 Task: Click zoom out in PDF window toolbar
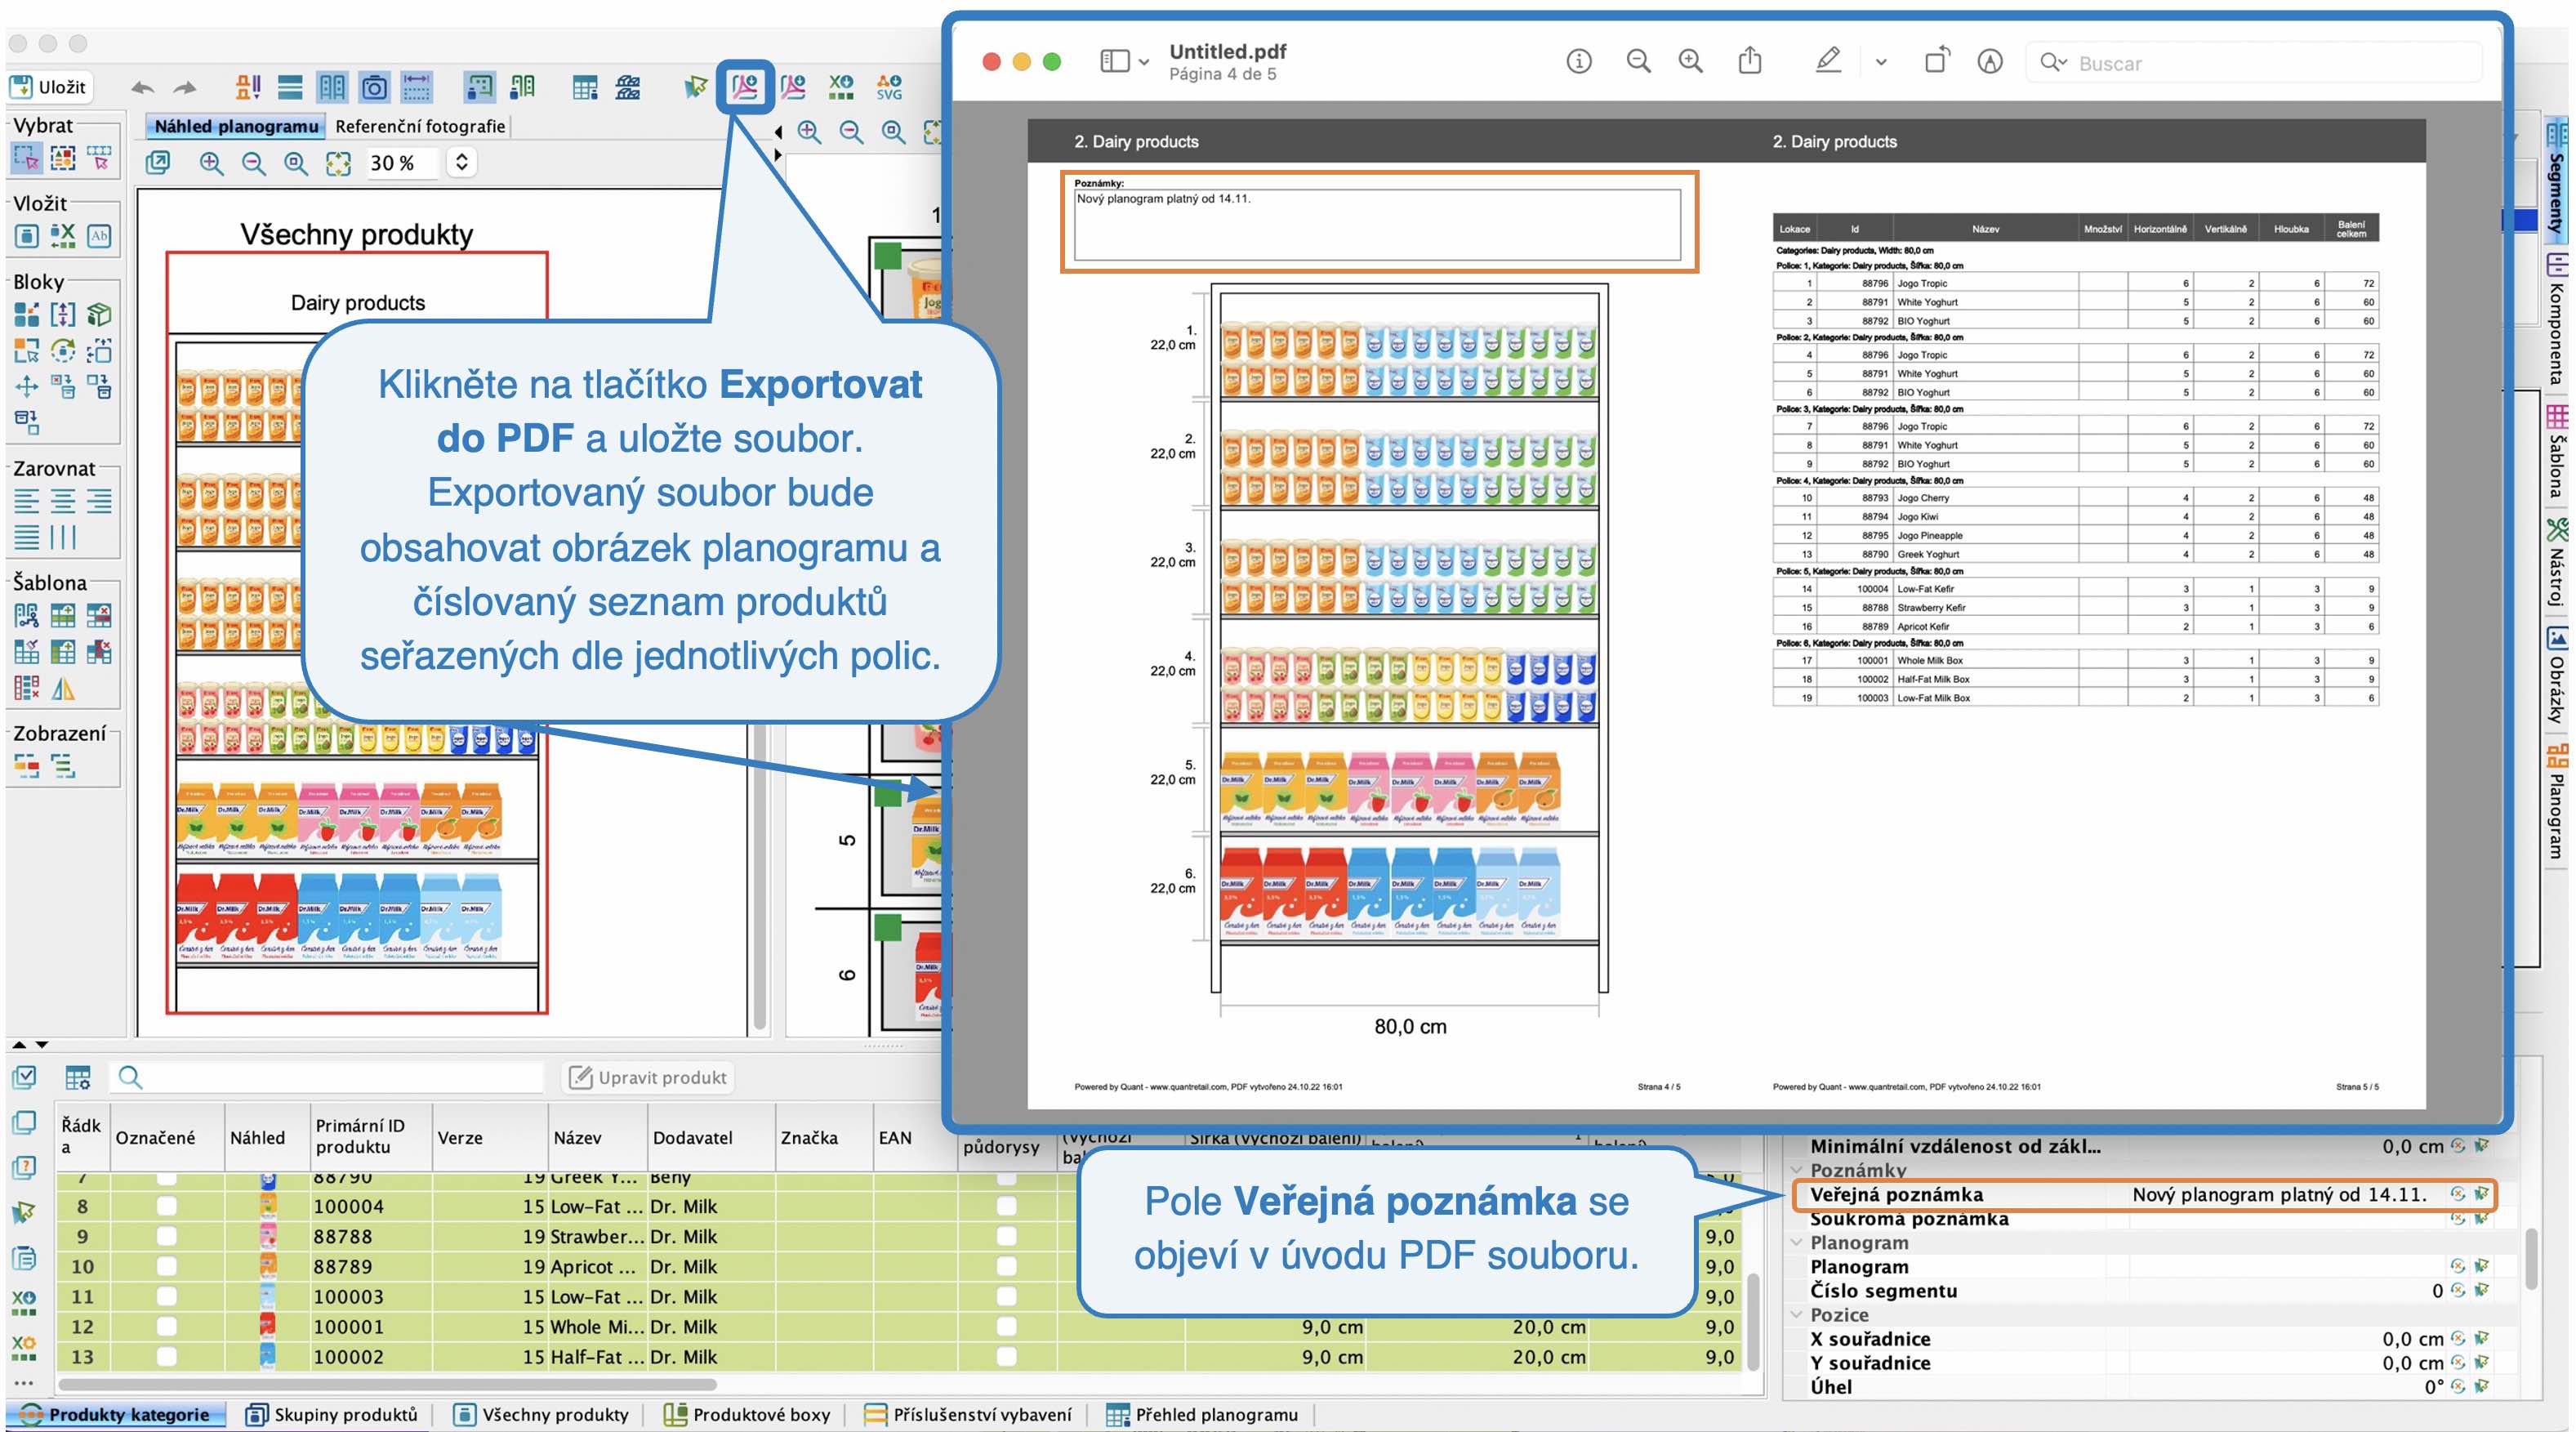click(1638, 62)
